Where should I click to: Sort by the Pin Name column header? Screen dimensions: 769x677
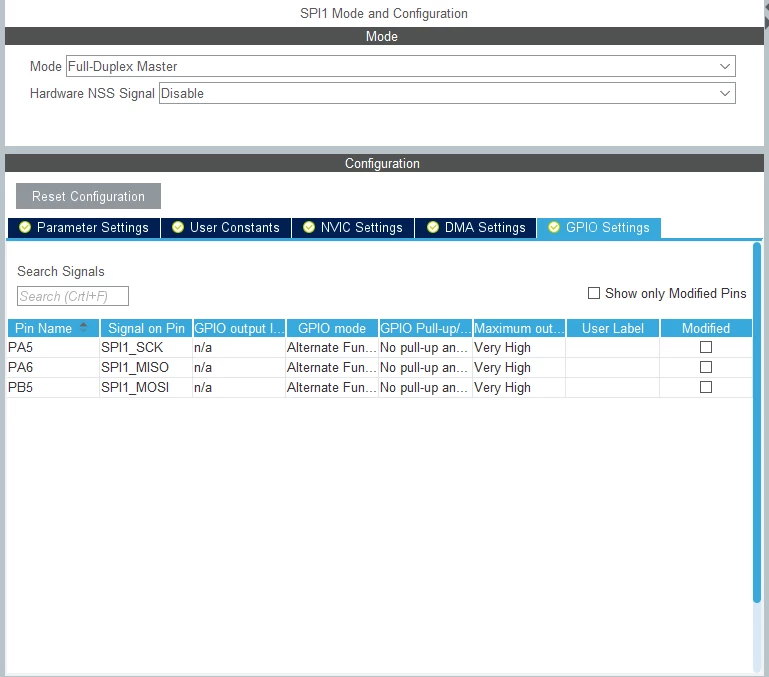(53, 328)
